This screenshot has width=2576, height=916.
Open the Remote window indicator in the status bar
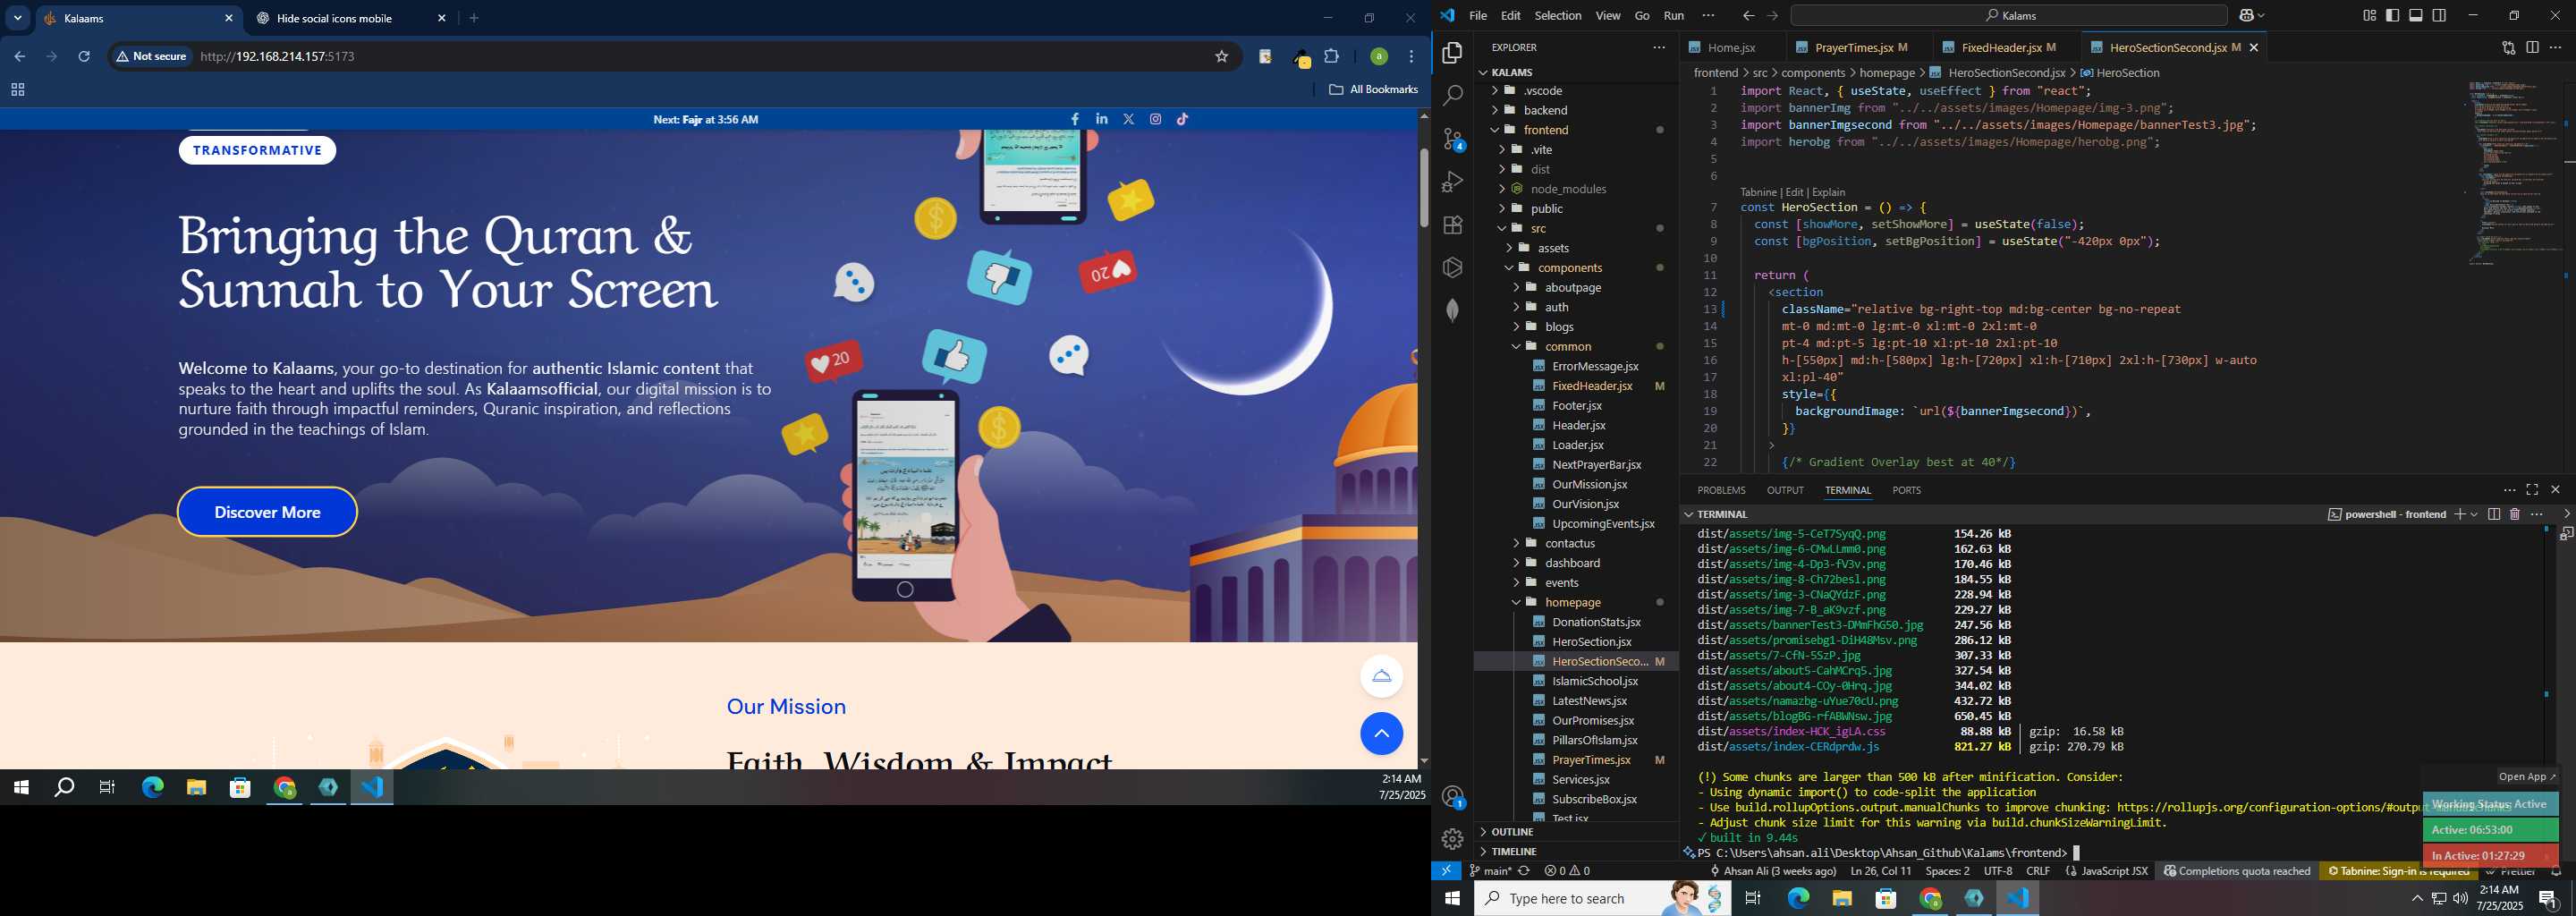point(1446,871)
